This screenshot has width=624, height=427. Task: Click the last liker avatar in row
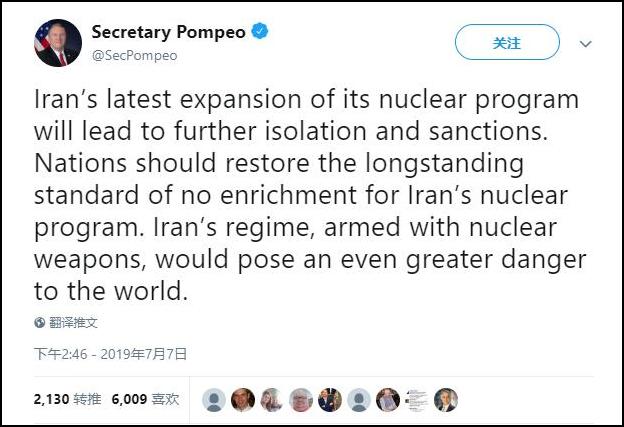click(x=446, y=400)
